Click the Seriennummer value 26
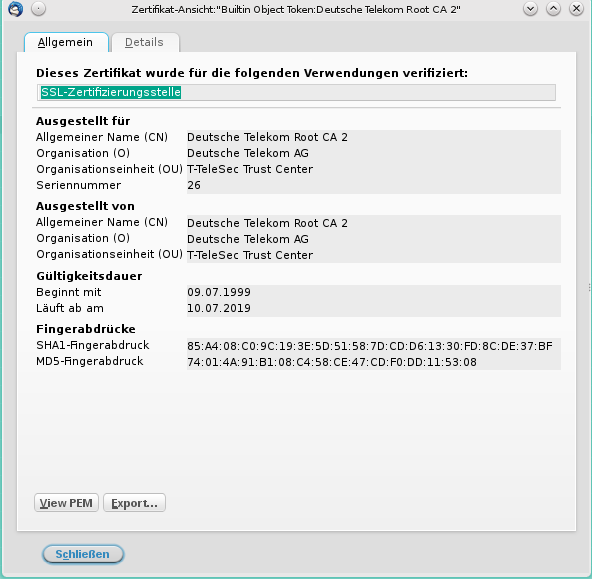 373,185
